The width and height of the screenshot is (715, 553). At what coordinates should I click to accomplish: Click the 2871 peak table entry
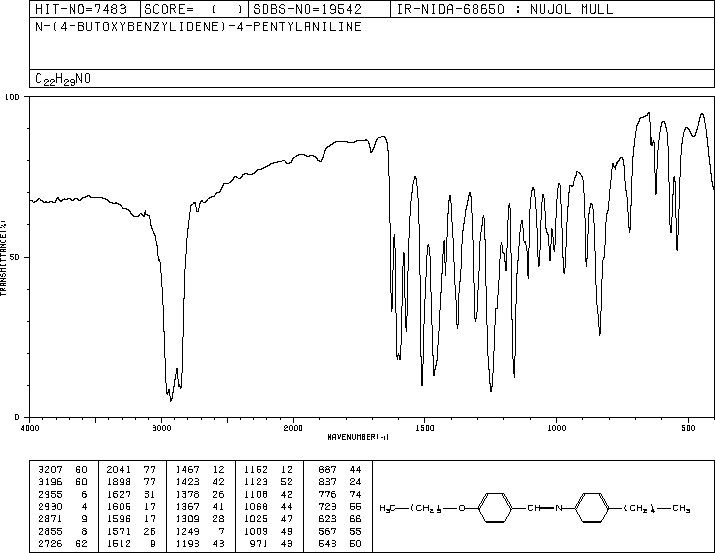point(50,519)
